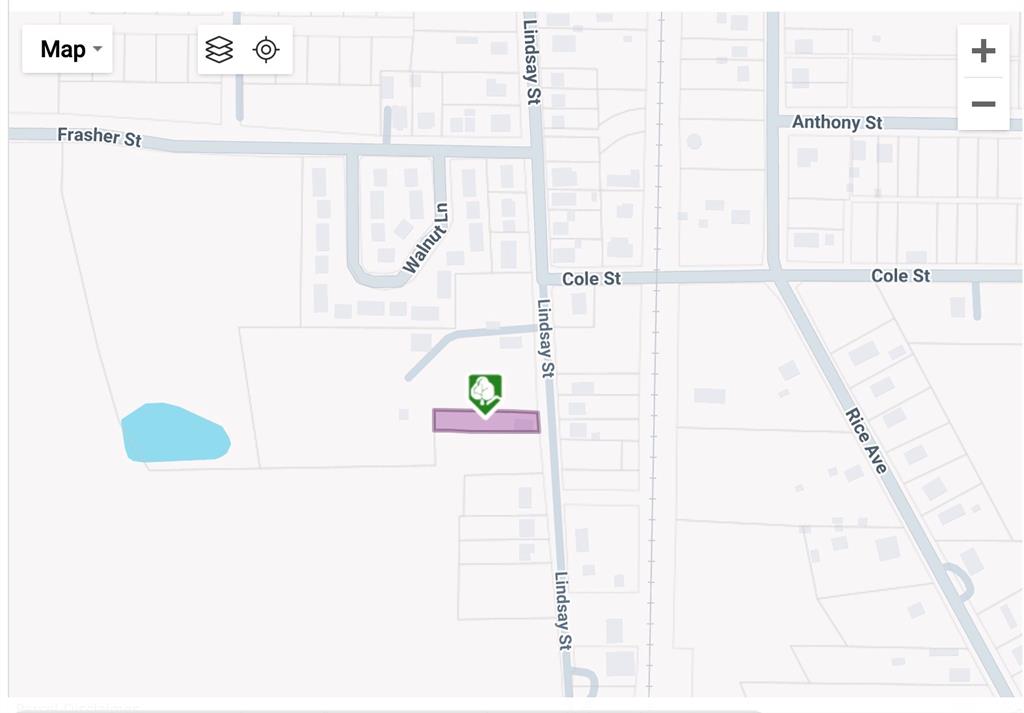This screenshot has width=1024, height=713.
Task: Click the Lindsay St label below Cole St
Action: 545,338
